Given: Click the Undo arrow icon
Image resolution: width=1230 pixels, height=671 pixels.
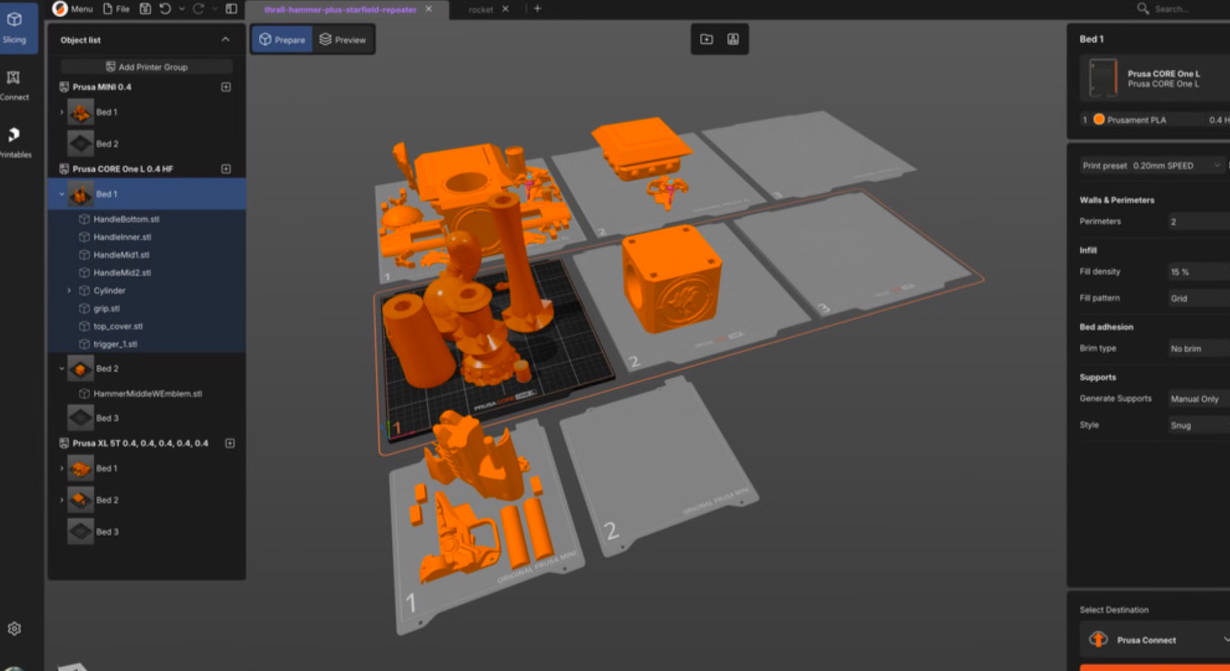Looking at the screenshot, I should [x=165, y=9].
